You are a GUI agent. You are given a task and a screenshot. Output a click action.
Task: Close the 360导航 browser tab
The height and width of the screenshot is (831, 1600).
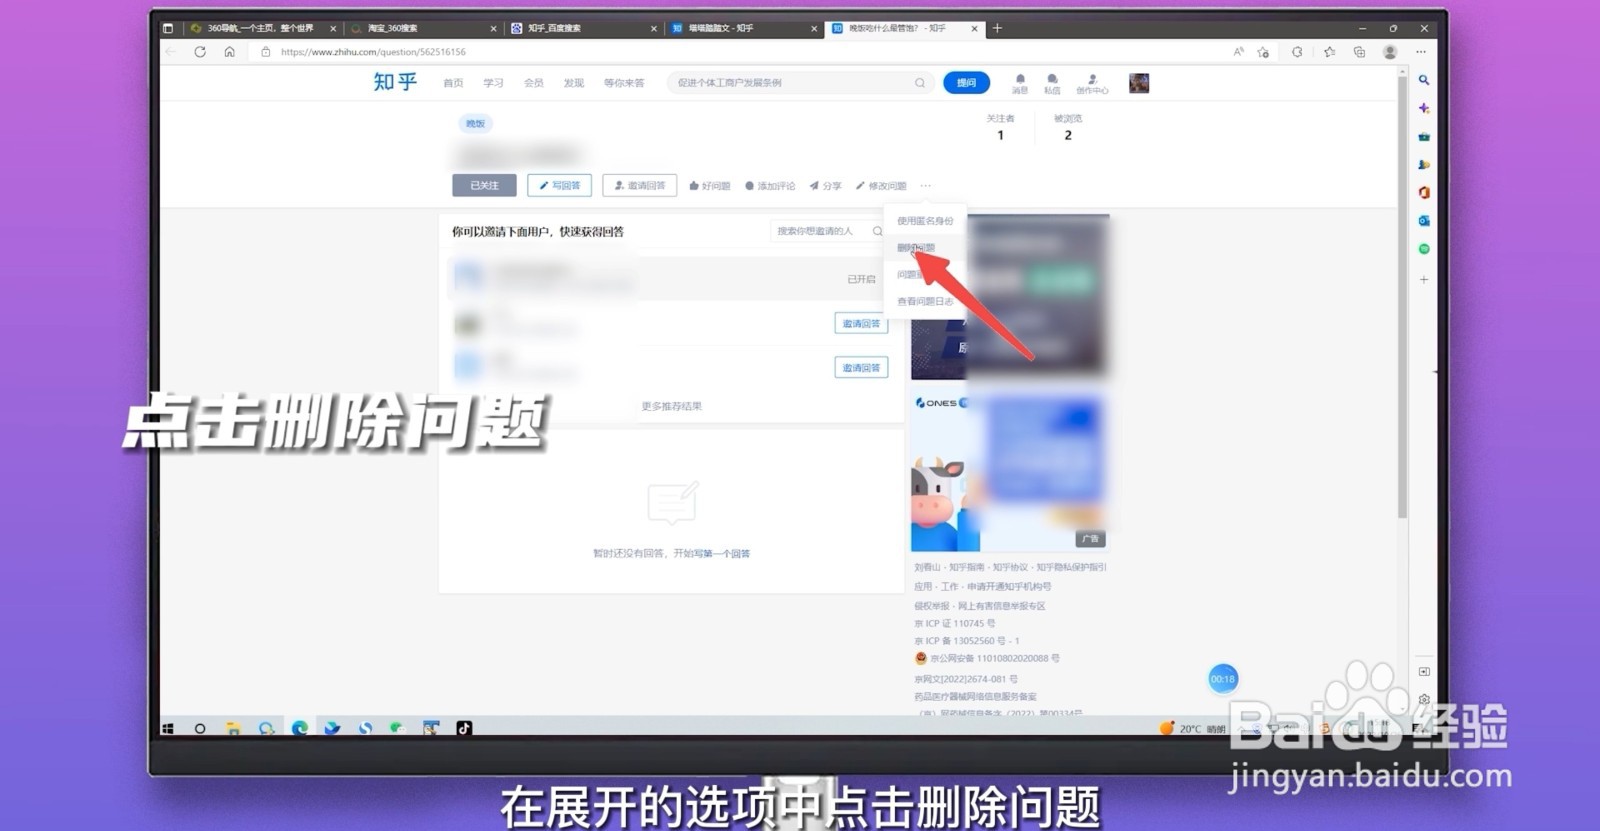point(333,28)
